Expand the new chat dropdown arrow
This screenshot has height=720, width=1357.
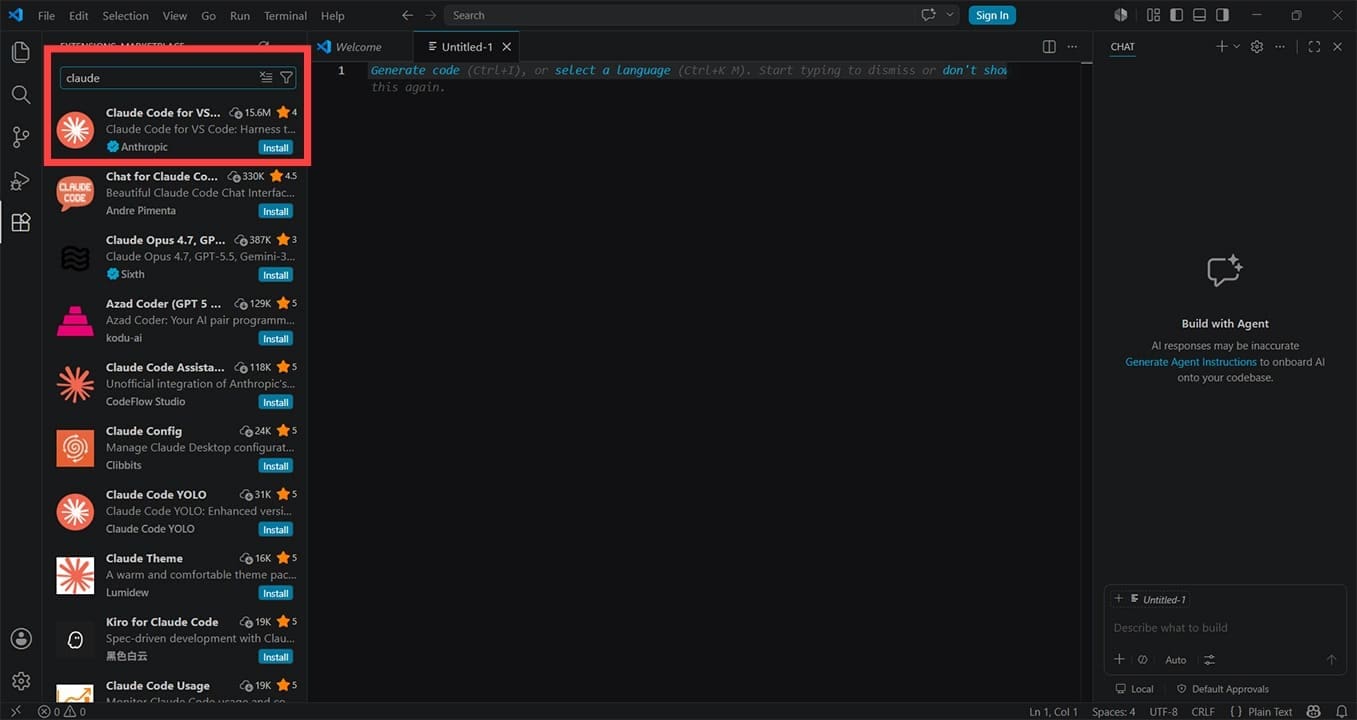coord(1237,47)
